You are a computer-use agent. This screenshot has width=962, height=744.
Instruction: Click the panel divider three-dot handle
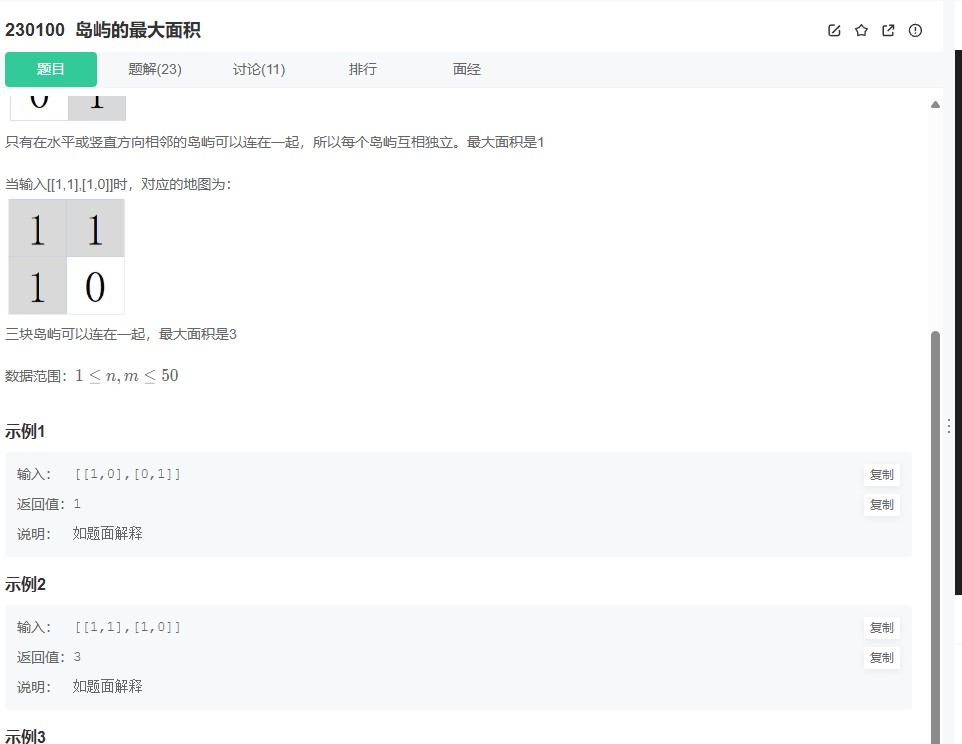[949, 426]
